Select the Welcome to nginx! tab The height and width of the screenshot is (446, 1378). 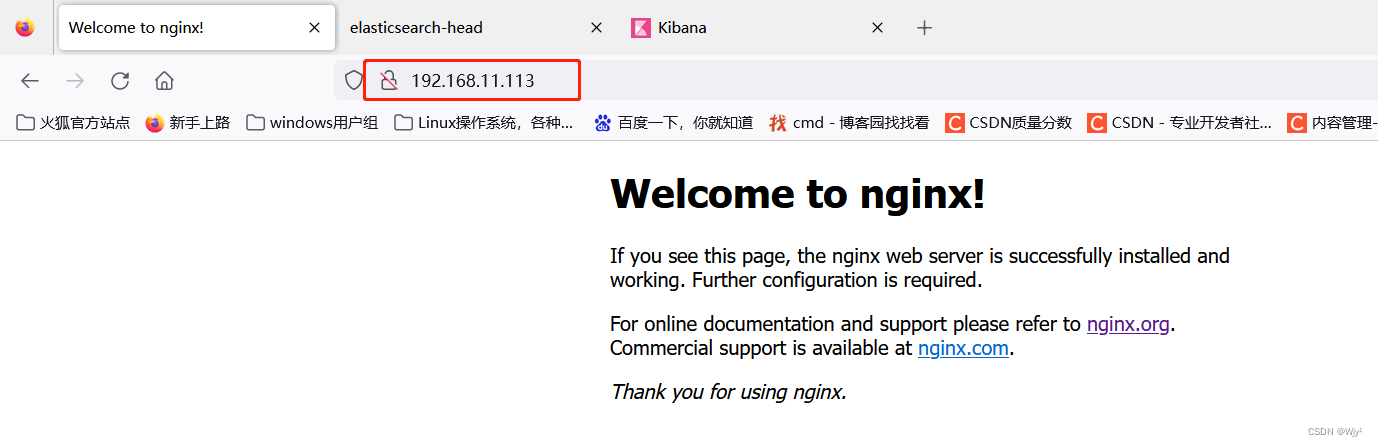pyautogui.click(x=197, y=28)
